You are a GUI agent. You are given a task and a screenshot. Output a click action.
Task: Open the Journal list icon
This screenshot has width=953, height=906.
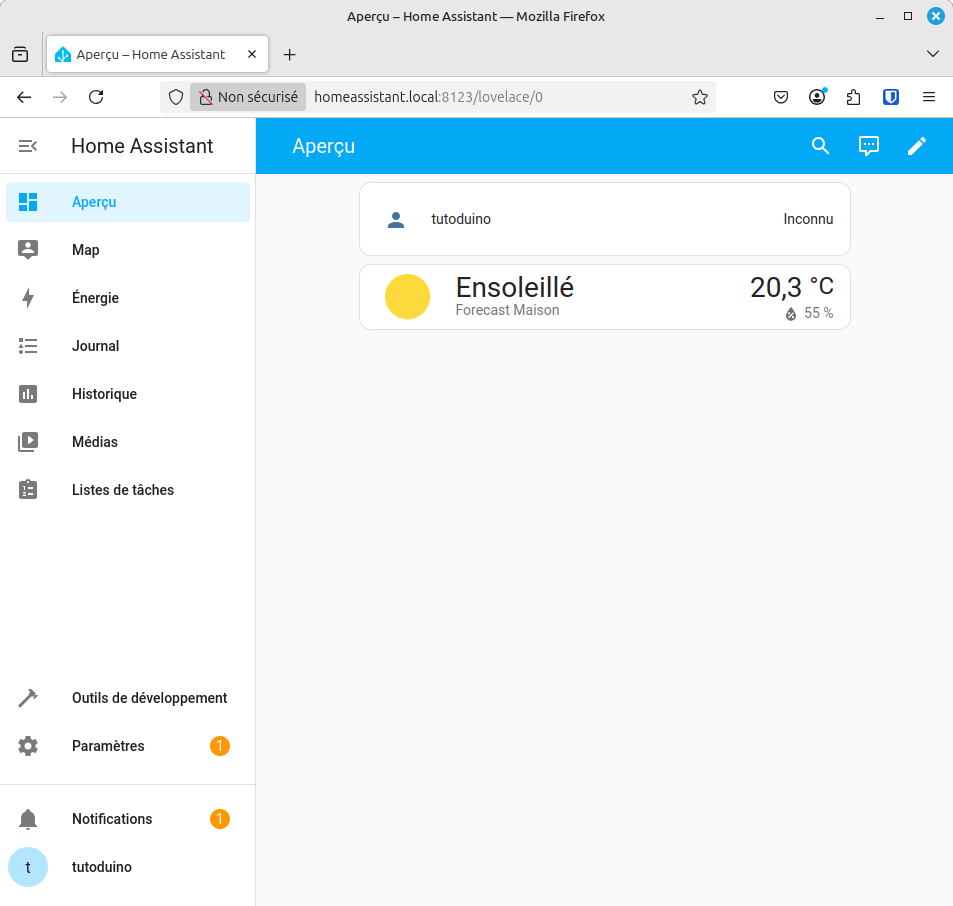28,346
